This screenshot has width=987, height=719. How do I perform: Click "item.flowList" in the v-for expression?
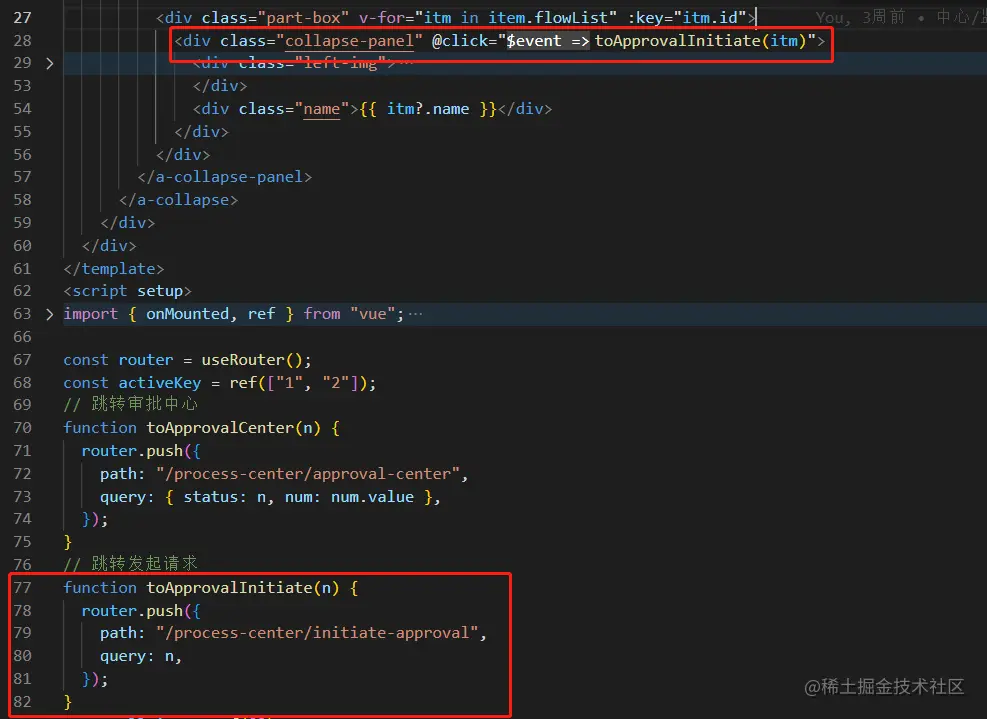pyautogui.click(x=548, y=18)
